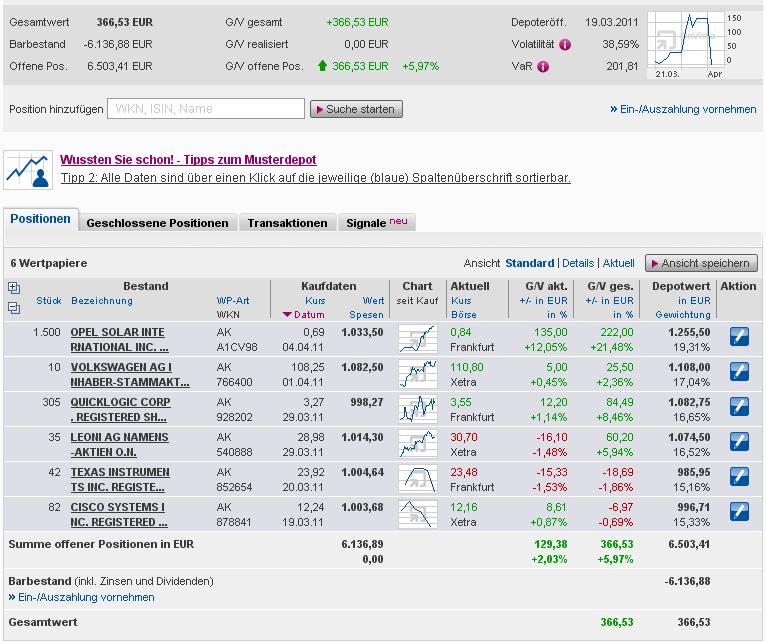Click the WKN, ISIN, Name search field

[x=205, y=109]
